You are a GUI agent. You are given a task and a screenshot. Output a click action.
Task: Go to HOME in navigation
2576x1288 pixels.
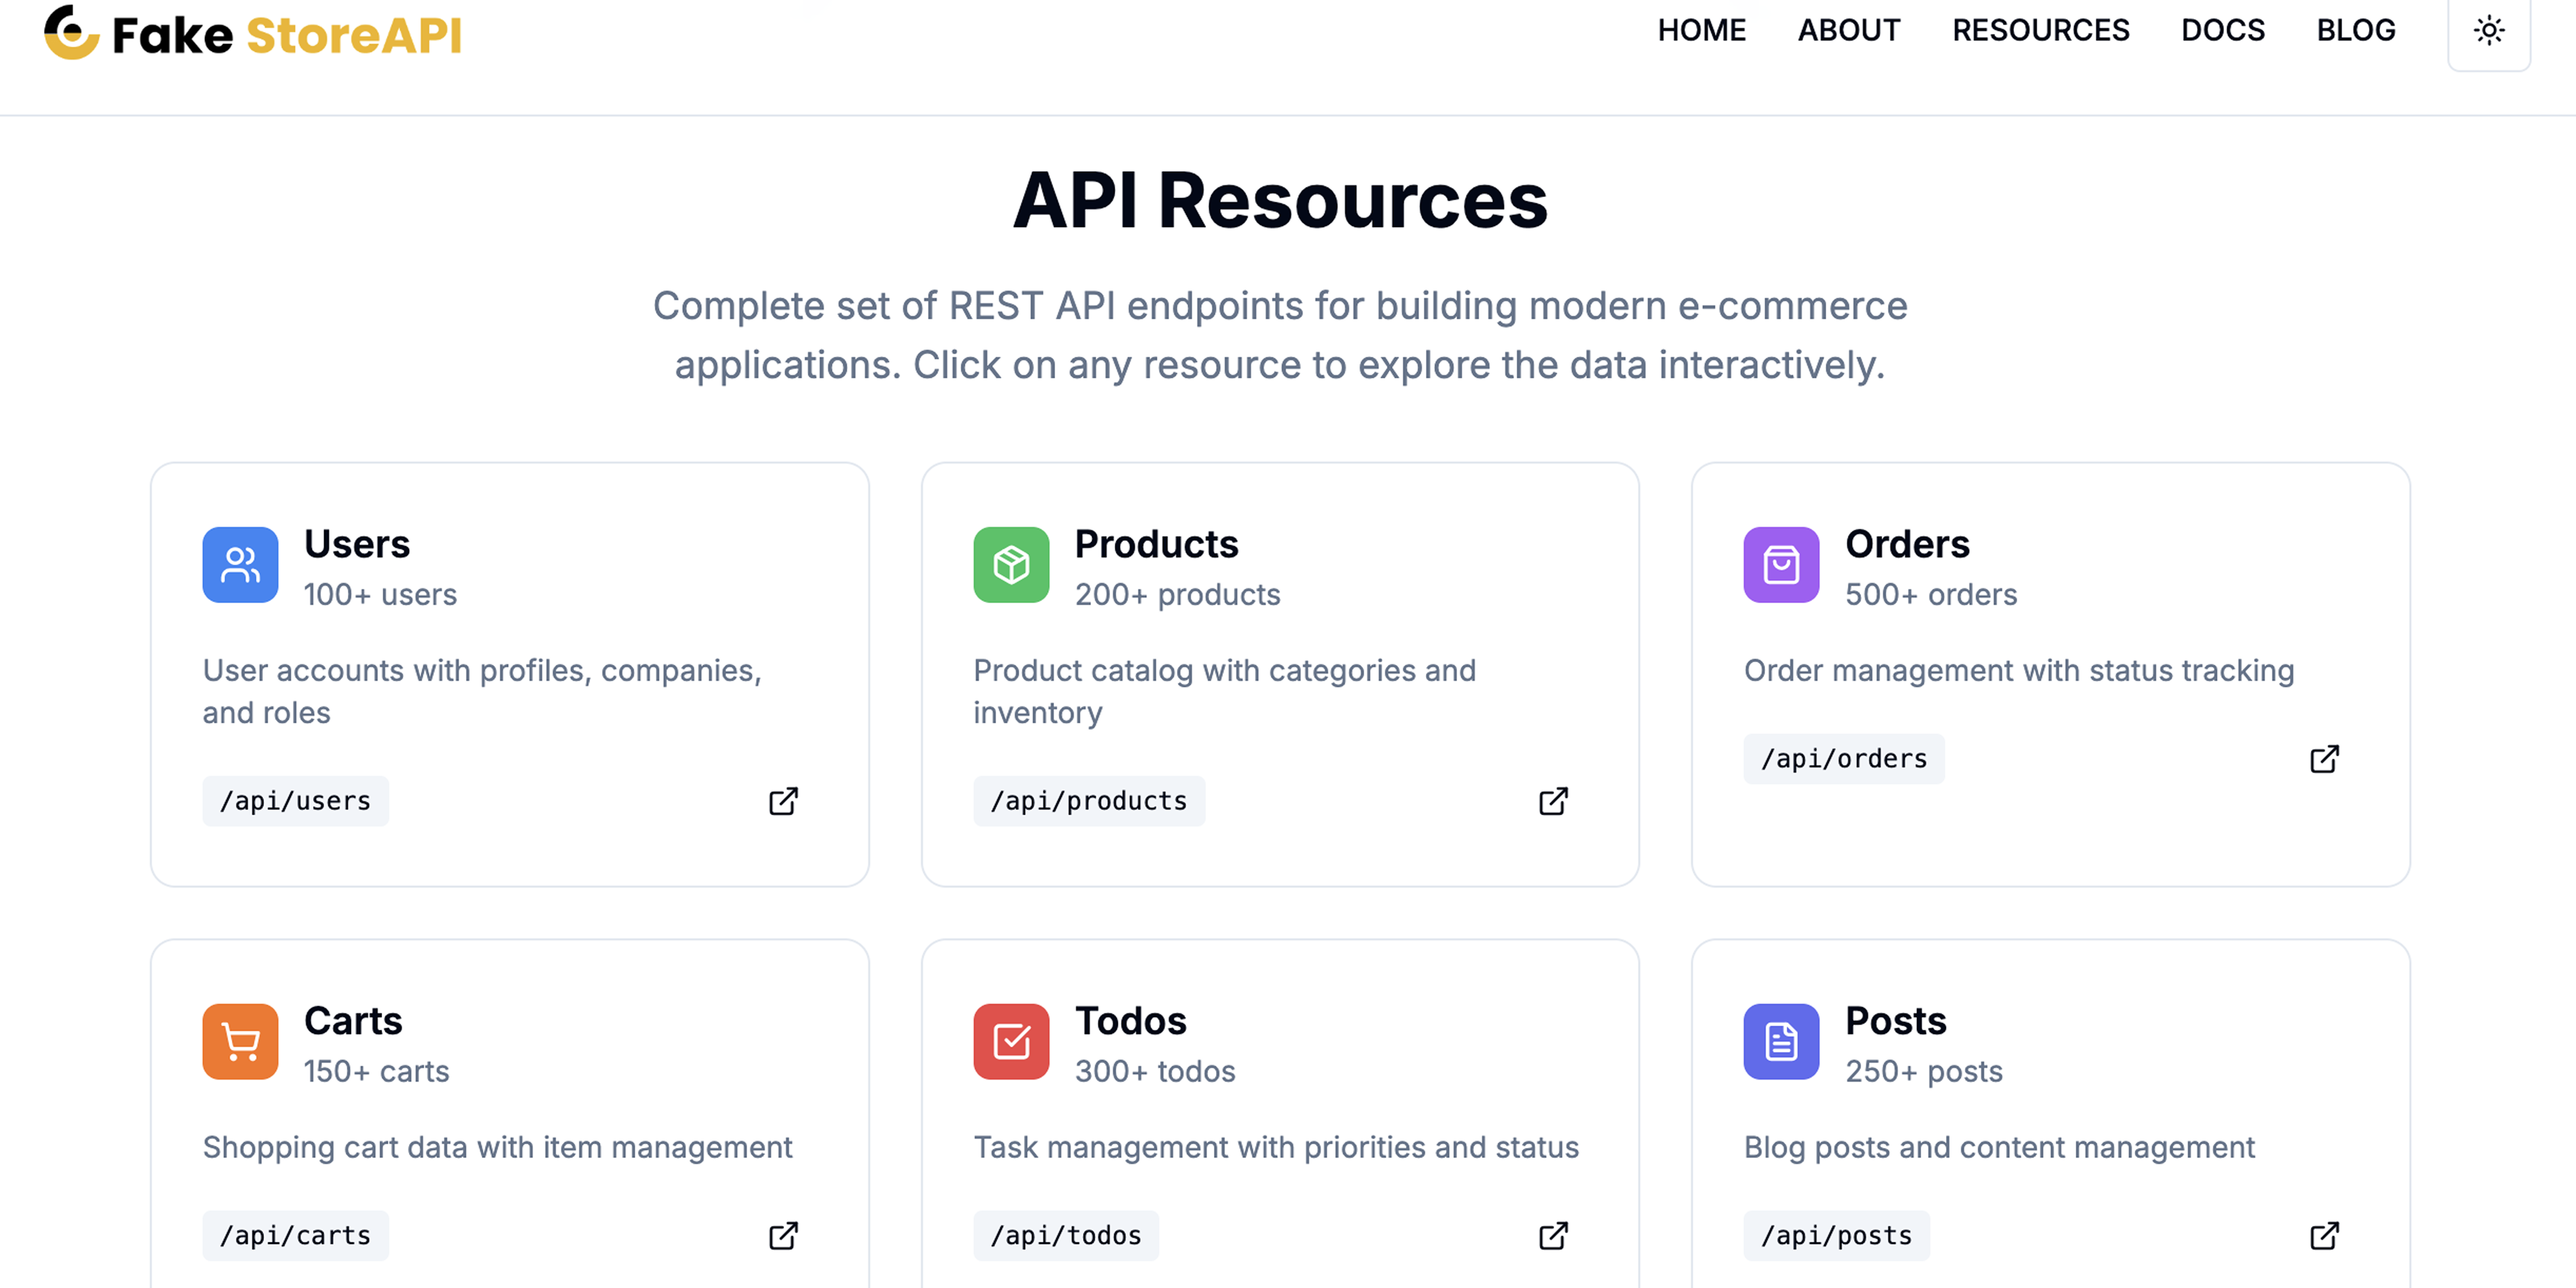[1701, 31]
